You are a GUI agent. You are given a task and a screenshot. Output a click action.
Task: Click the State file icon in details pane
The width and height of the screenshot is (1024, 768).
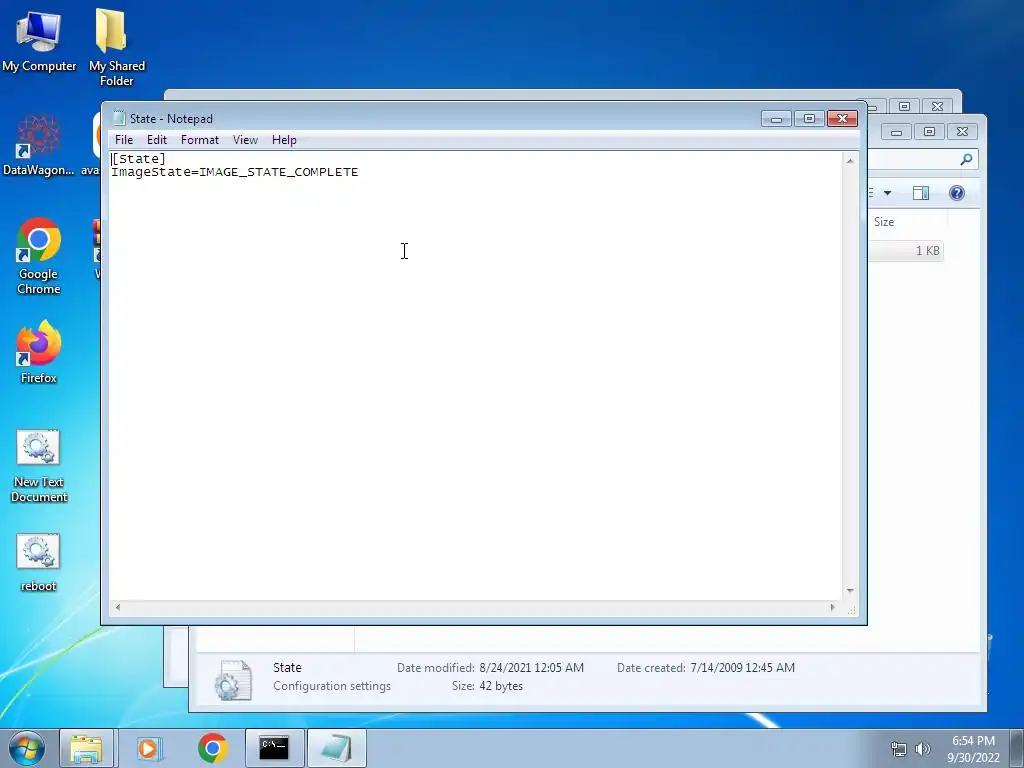pyautogui.click(x=233, y=680)
